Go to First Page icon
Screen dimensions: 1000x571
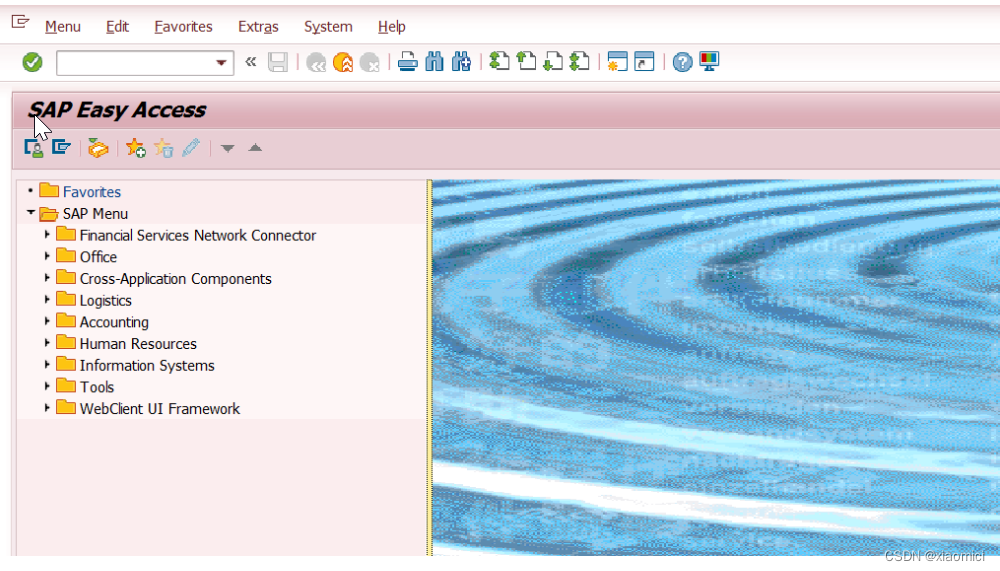tap(499, 61)
